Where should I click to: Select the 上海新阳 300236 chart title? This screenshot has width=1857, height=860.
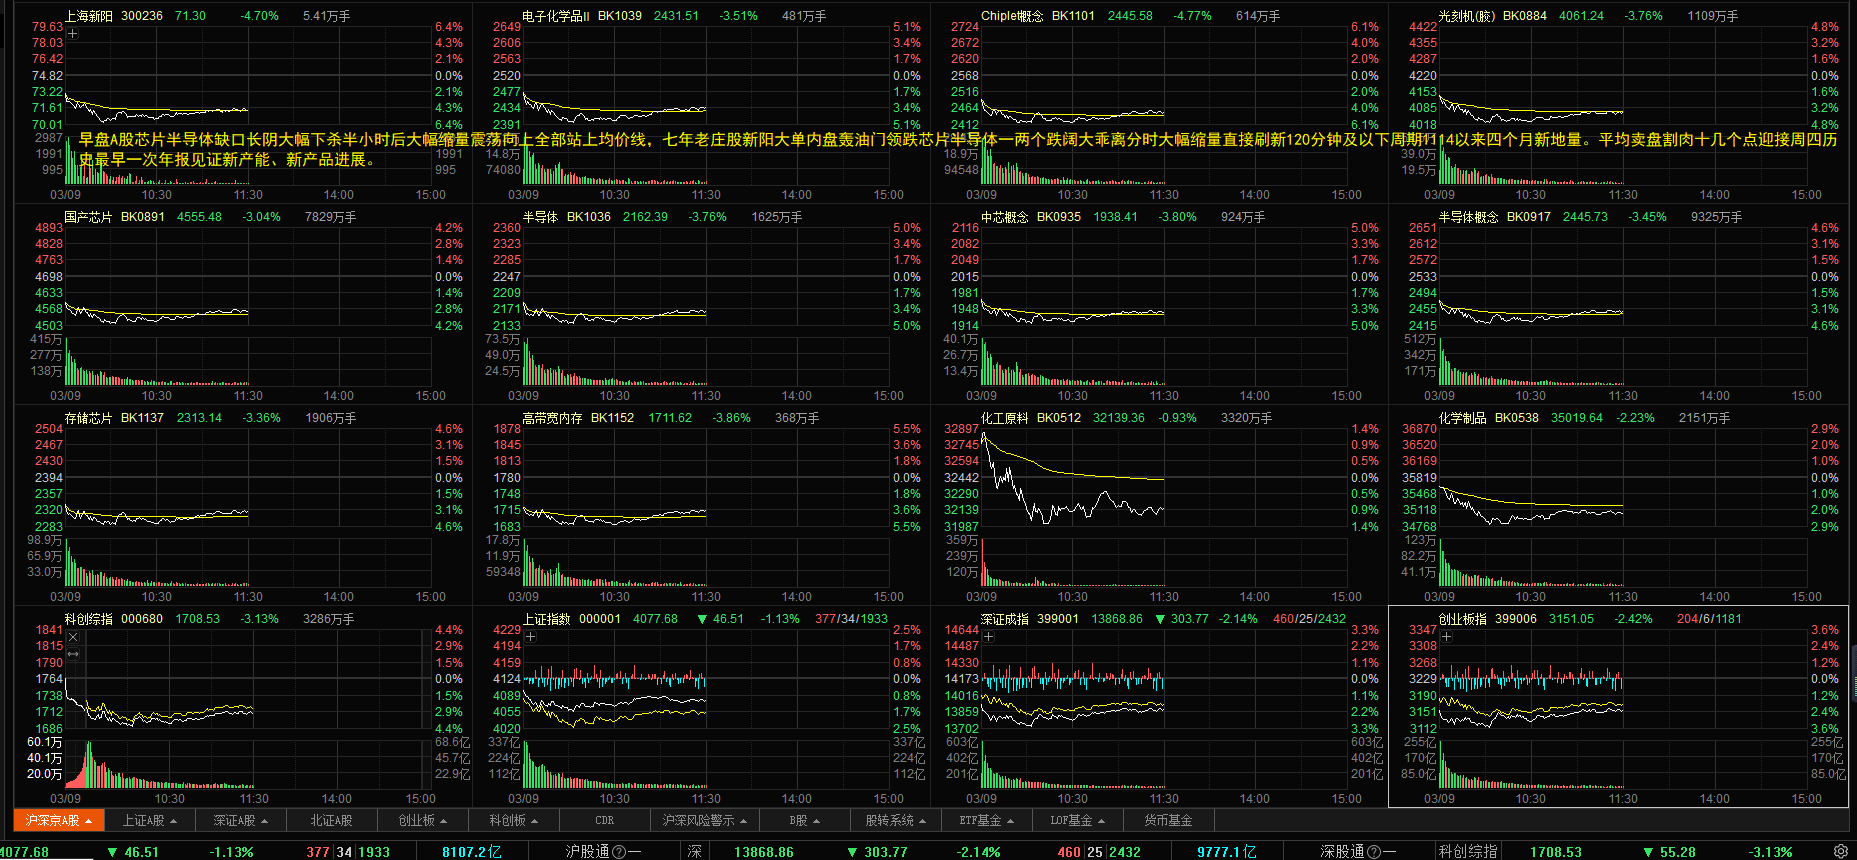tap(114, 16)
